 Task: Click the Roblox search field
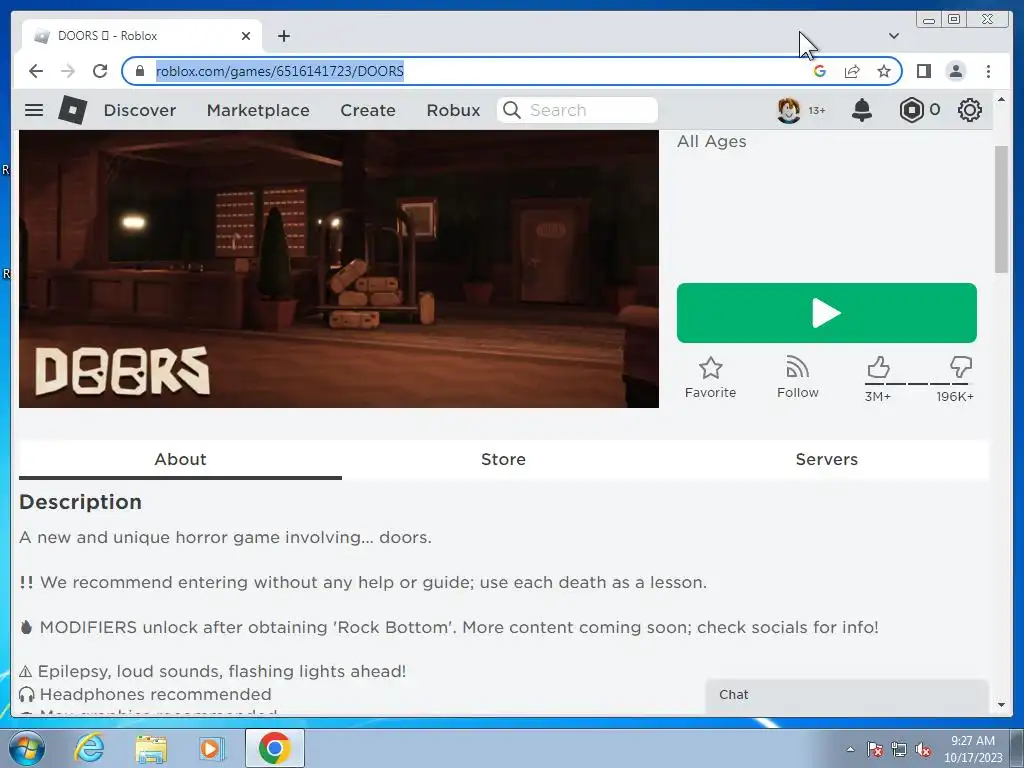(x=577, y=110)
